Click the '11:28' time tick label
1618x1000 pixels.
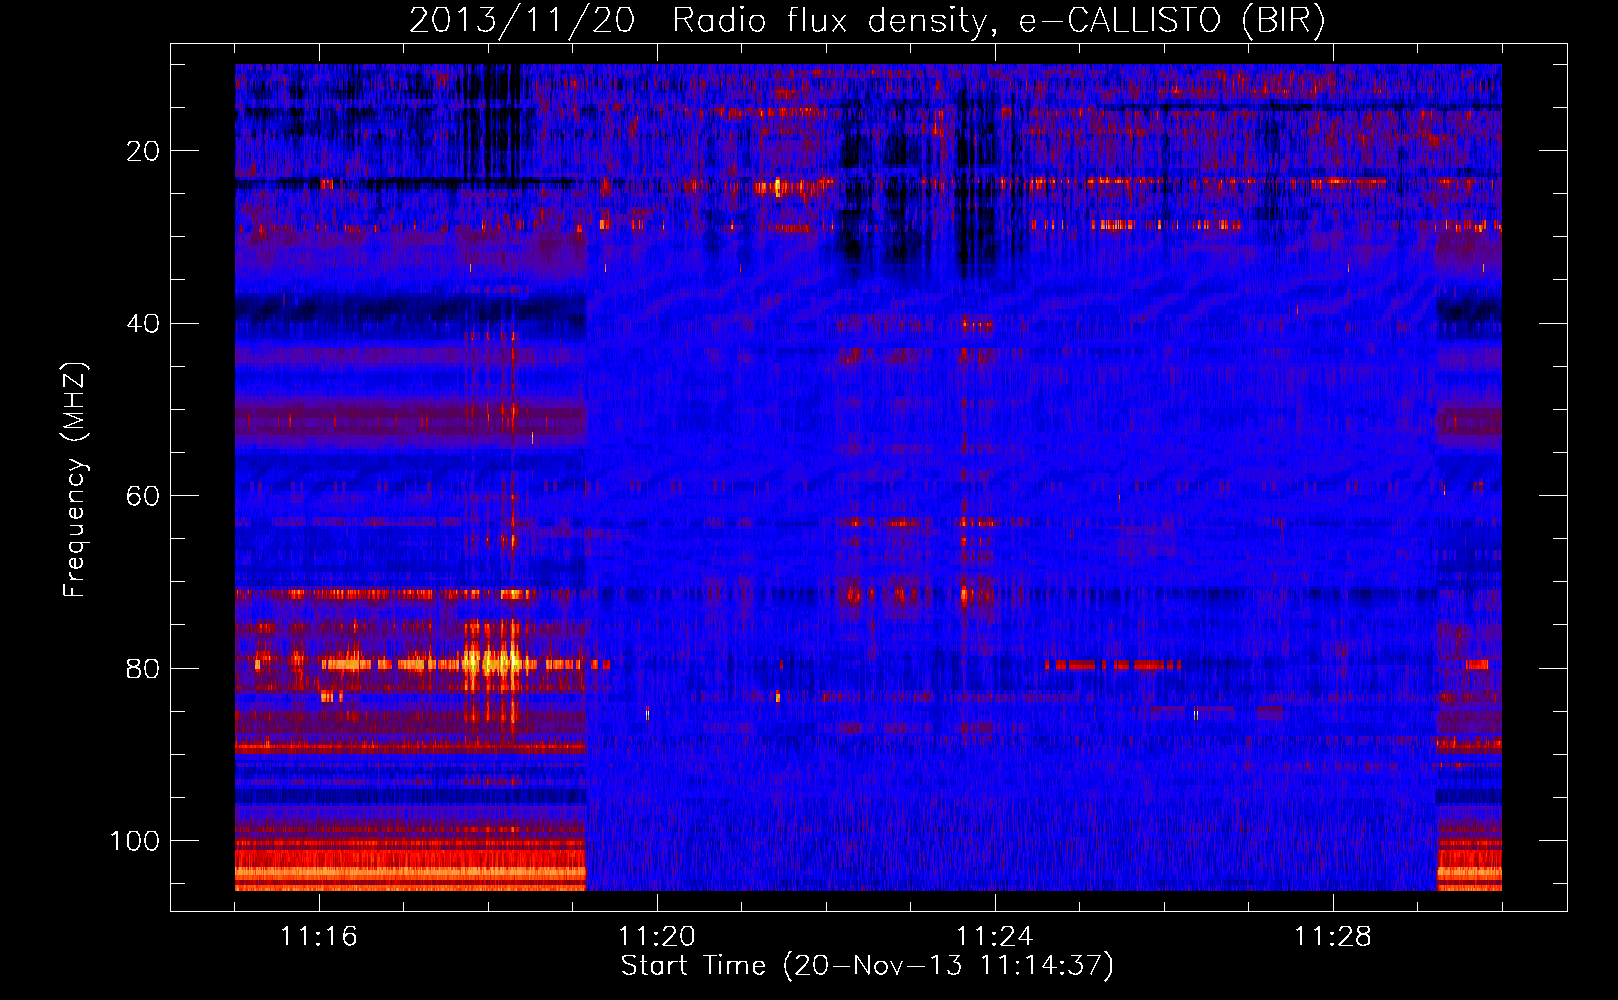tap(1333, 937)
